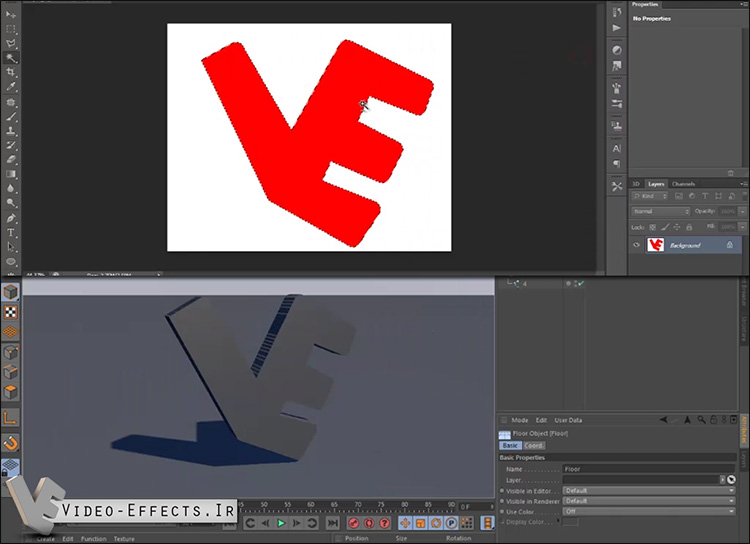Select the Gradient tool
750x544 pixels.
11,174
